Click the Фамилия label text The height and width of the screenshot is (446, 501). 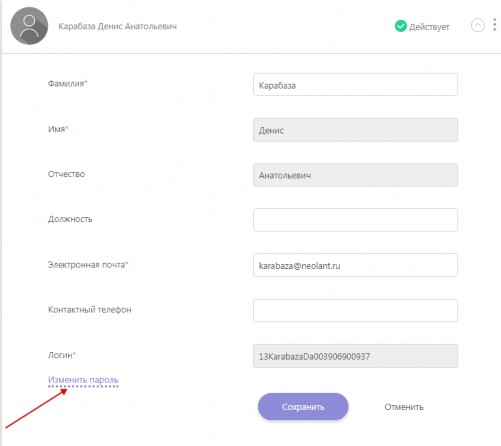pyautogui.click(x=67, y=83)
